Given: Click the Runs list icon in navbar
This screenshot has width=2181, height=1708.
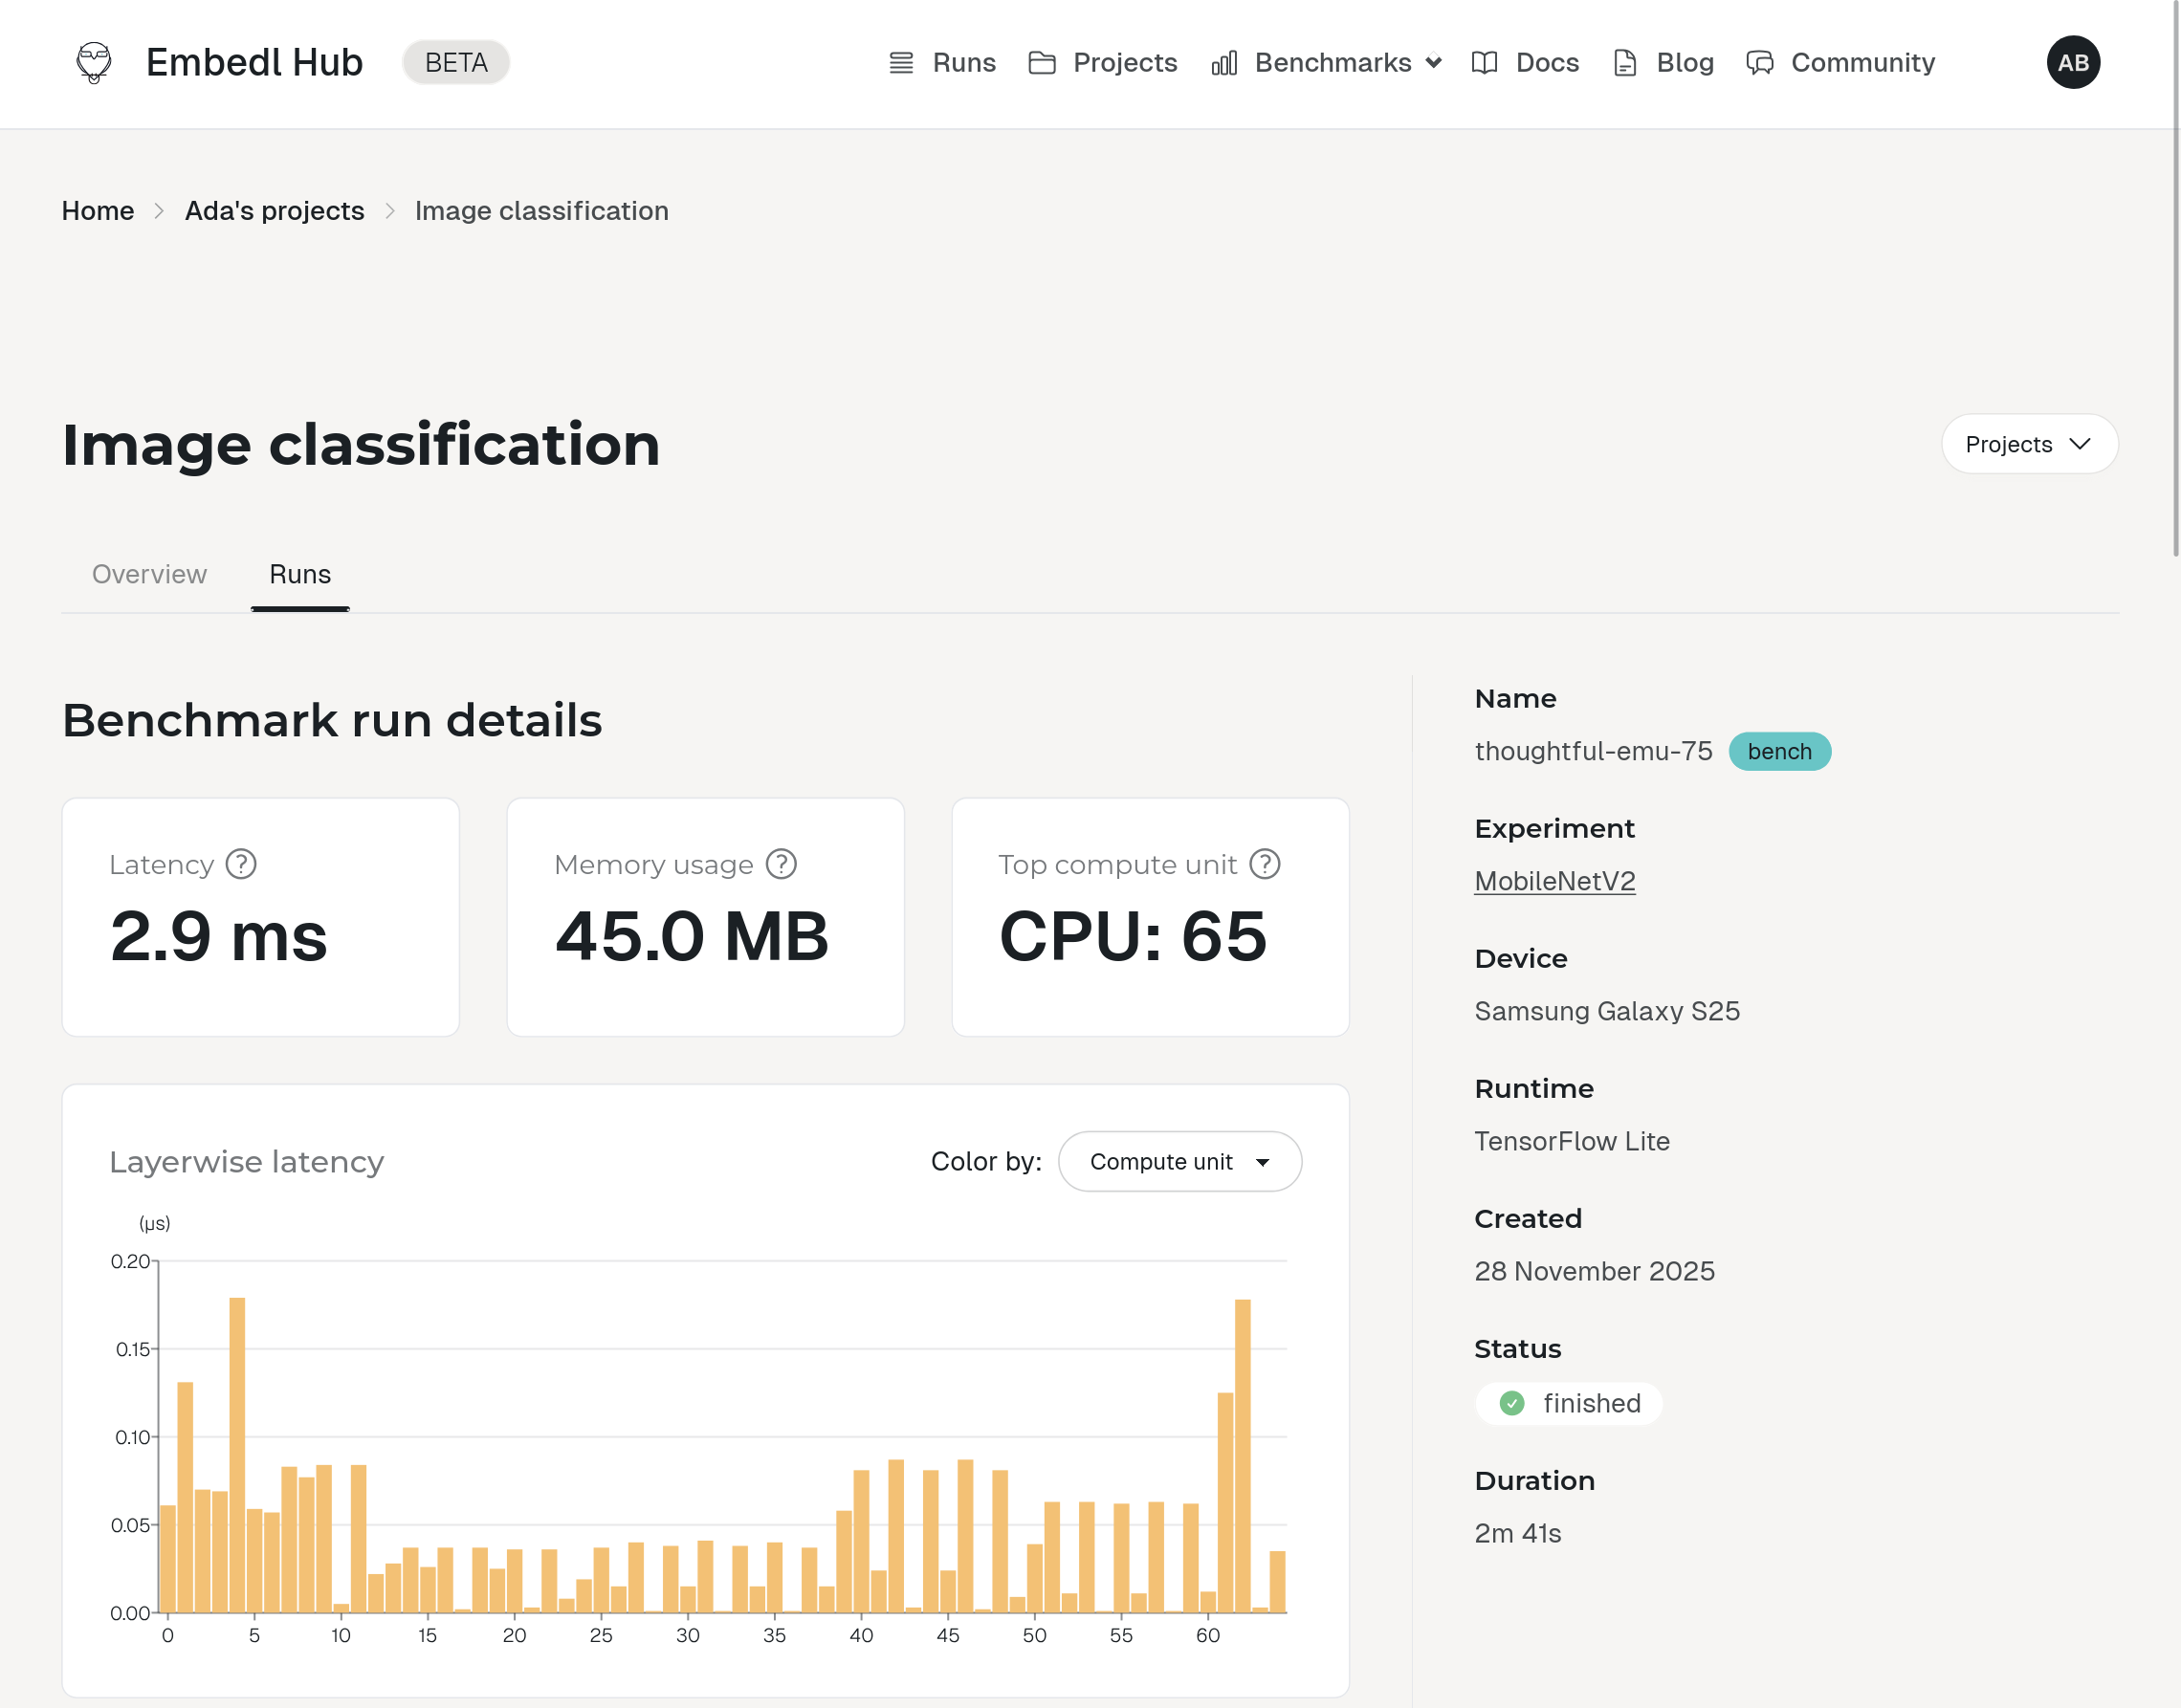Looking at the screenshot, I should pos(901,63).
